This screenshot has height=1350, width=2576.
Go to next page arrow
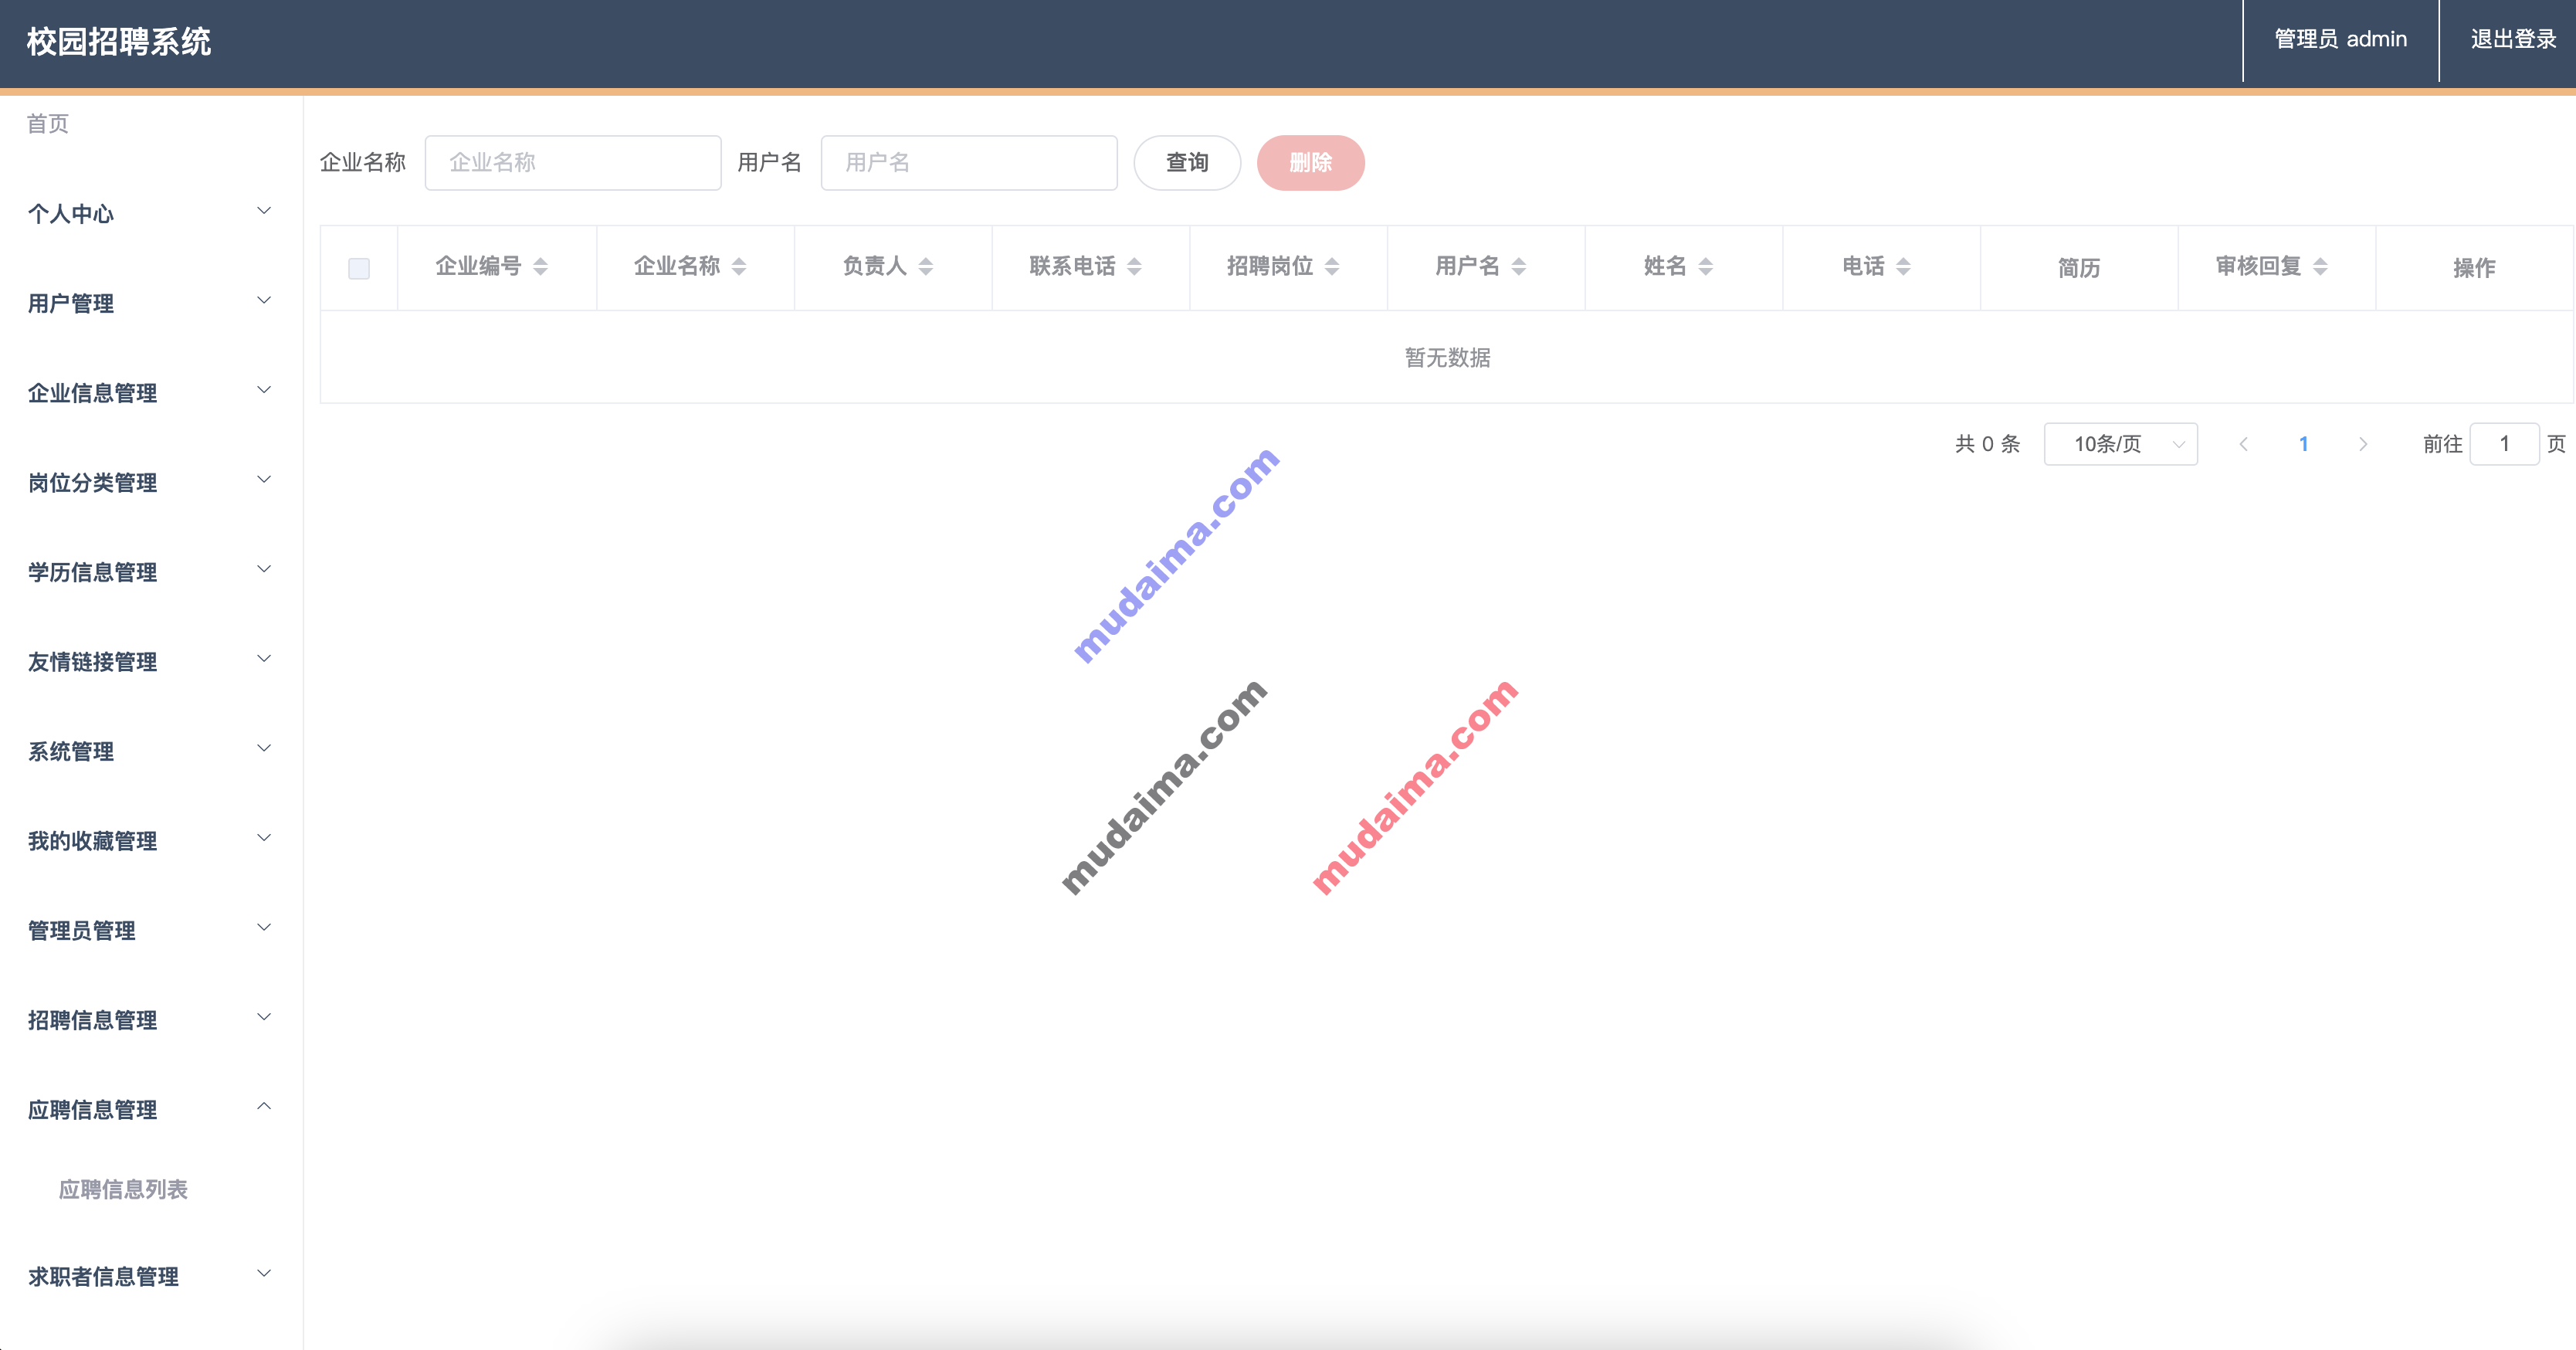2363,444
